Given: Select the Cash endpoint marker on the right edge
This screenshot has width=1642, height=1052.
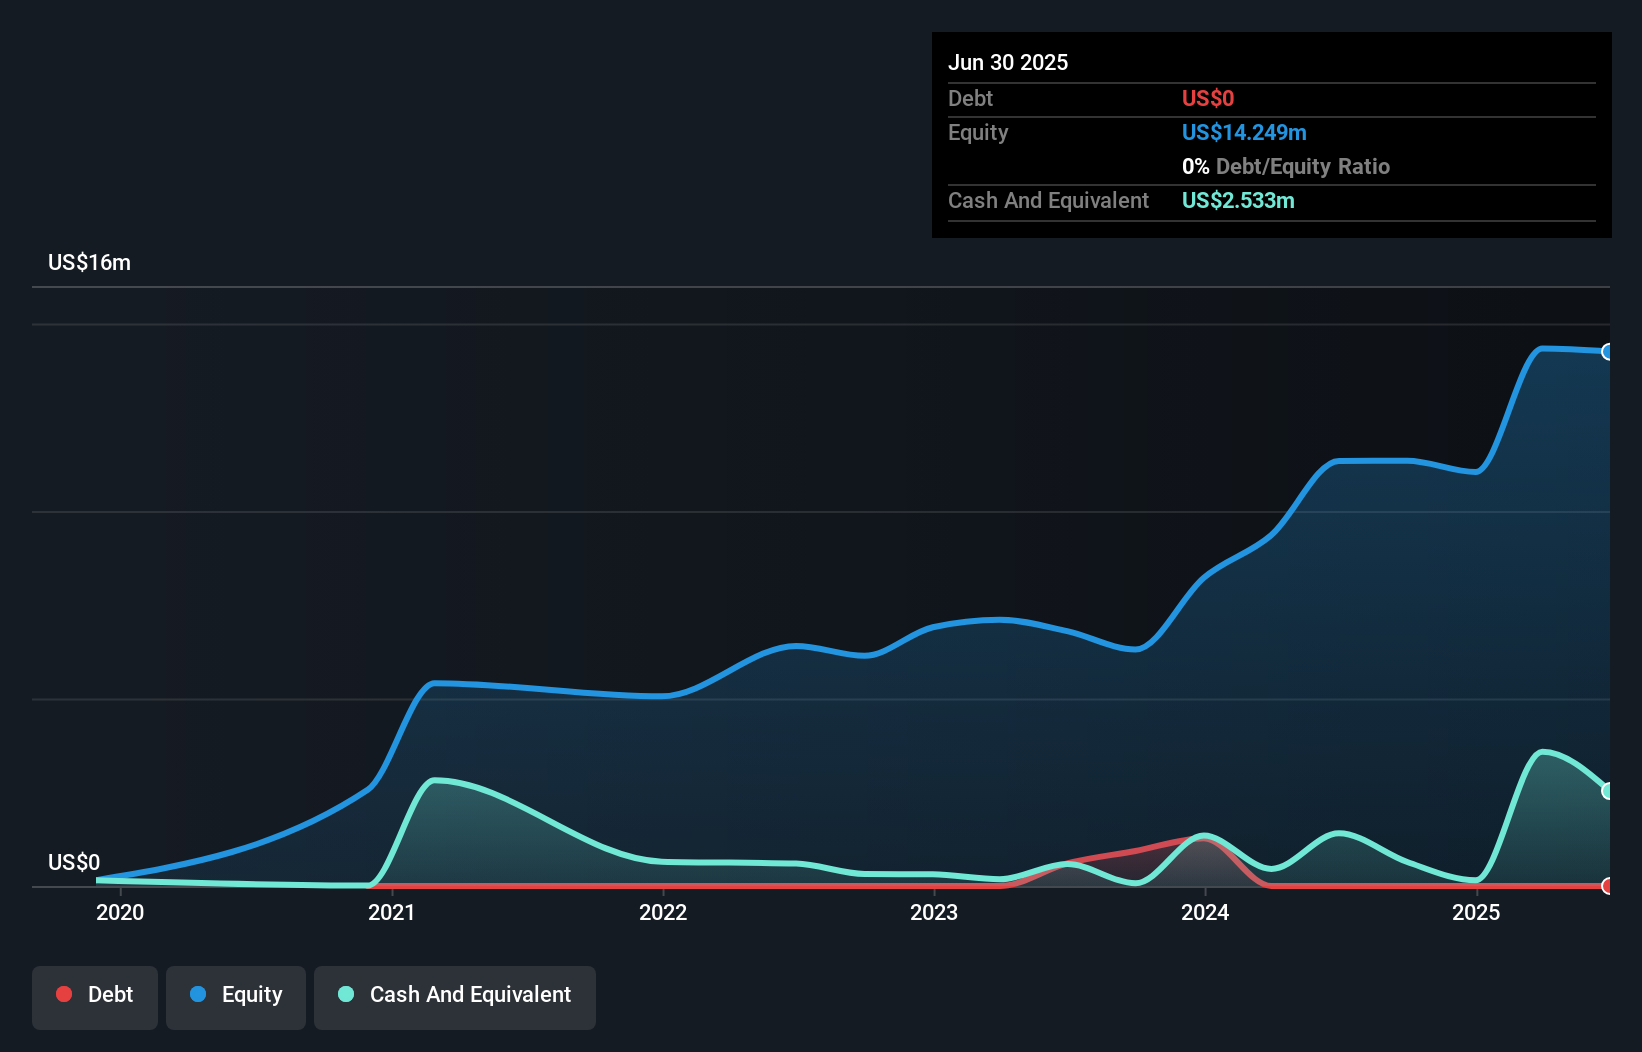Looking at the screenshot, I should 1608,791.
